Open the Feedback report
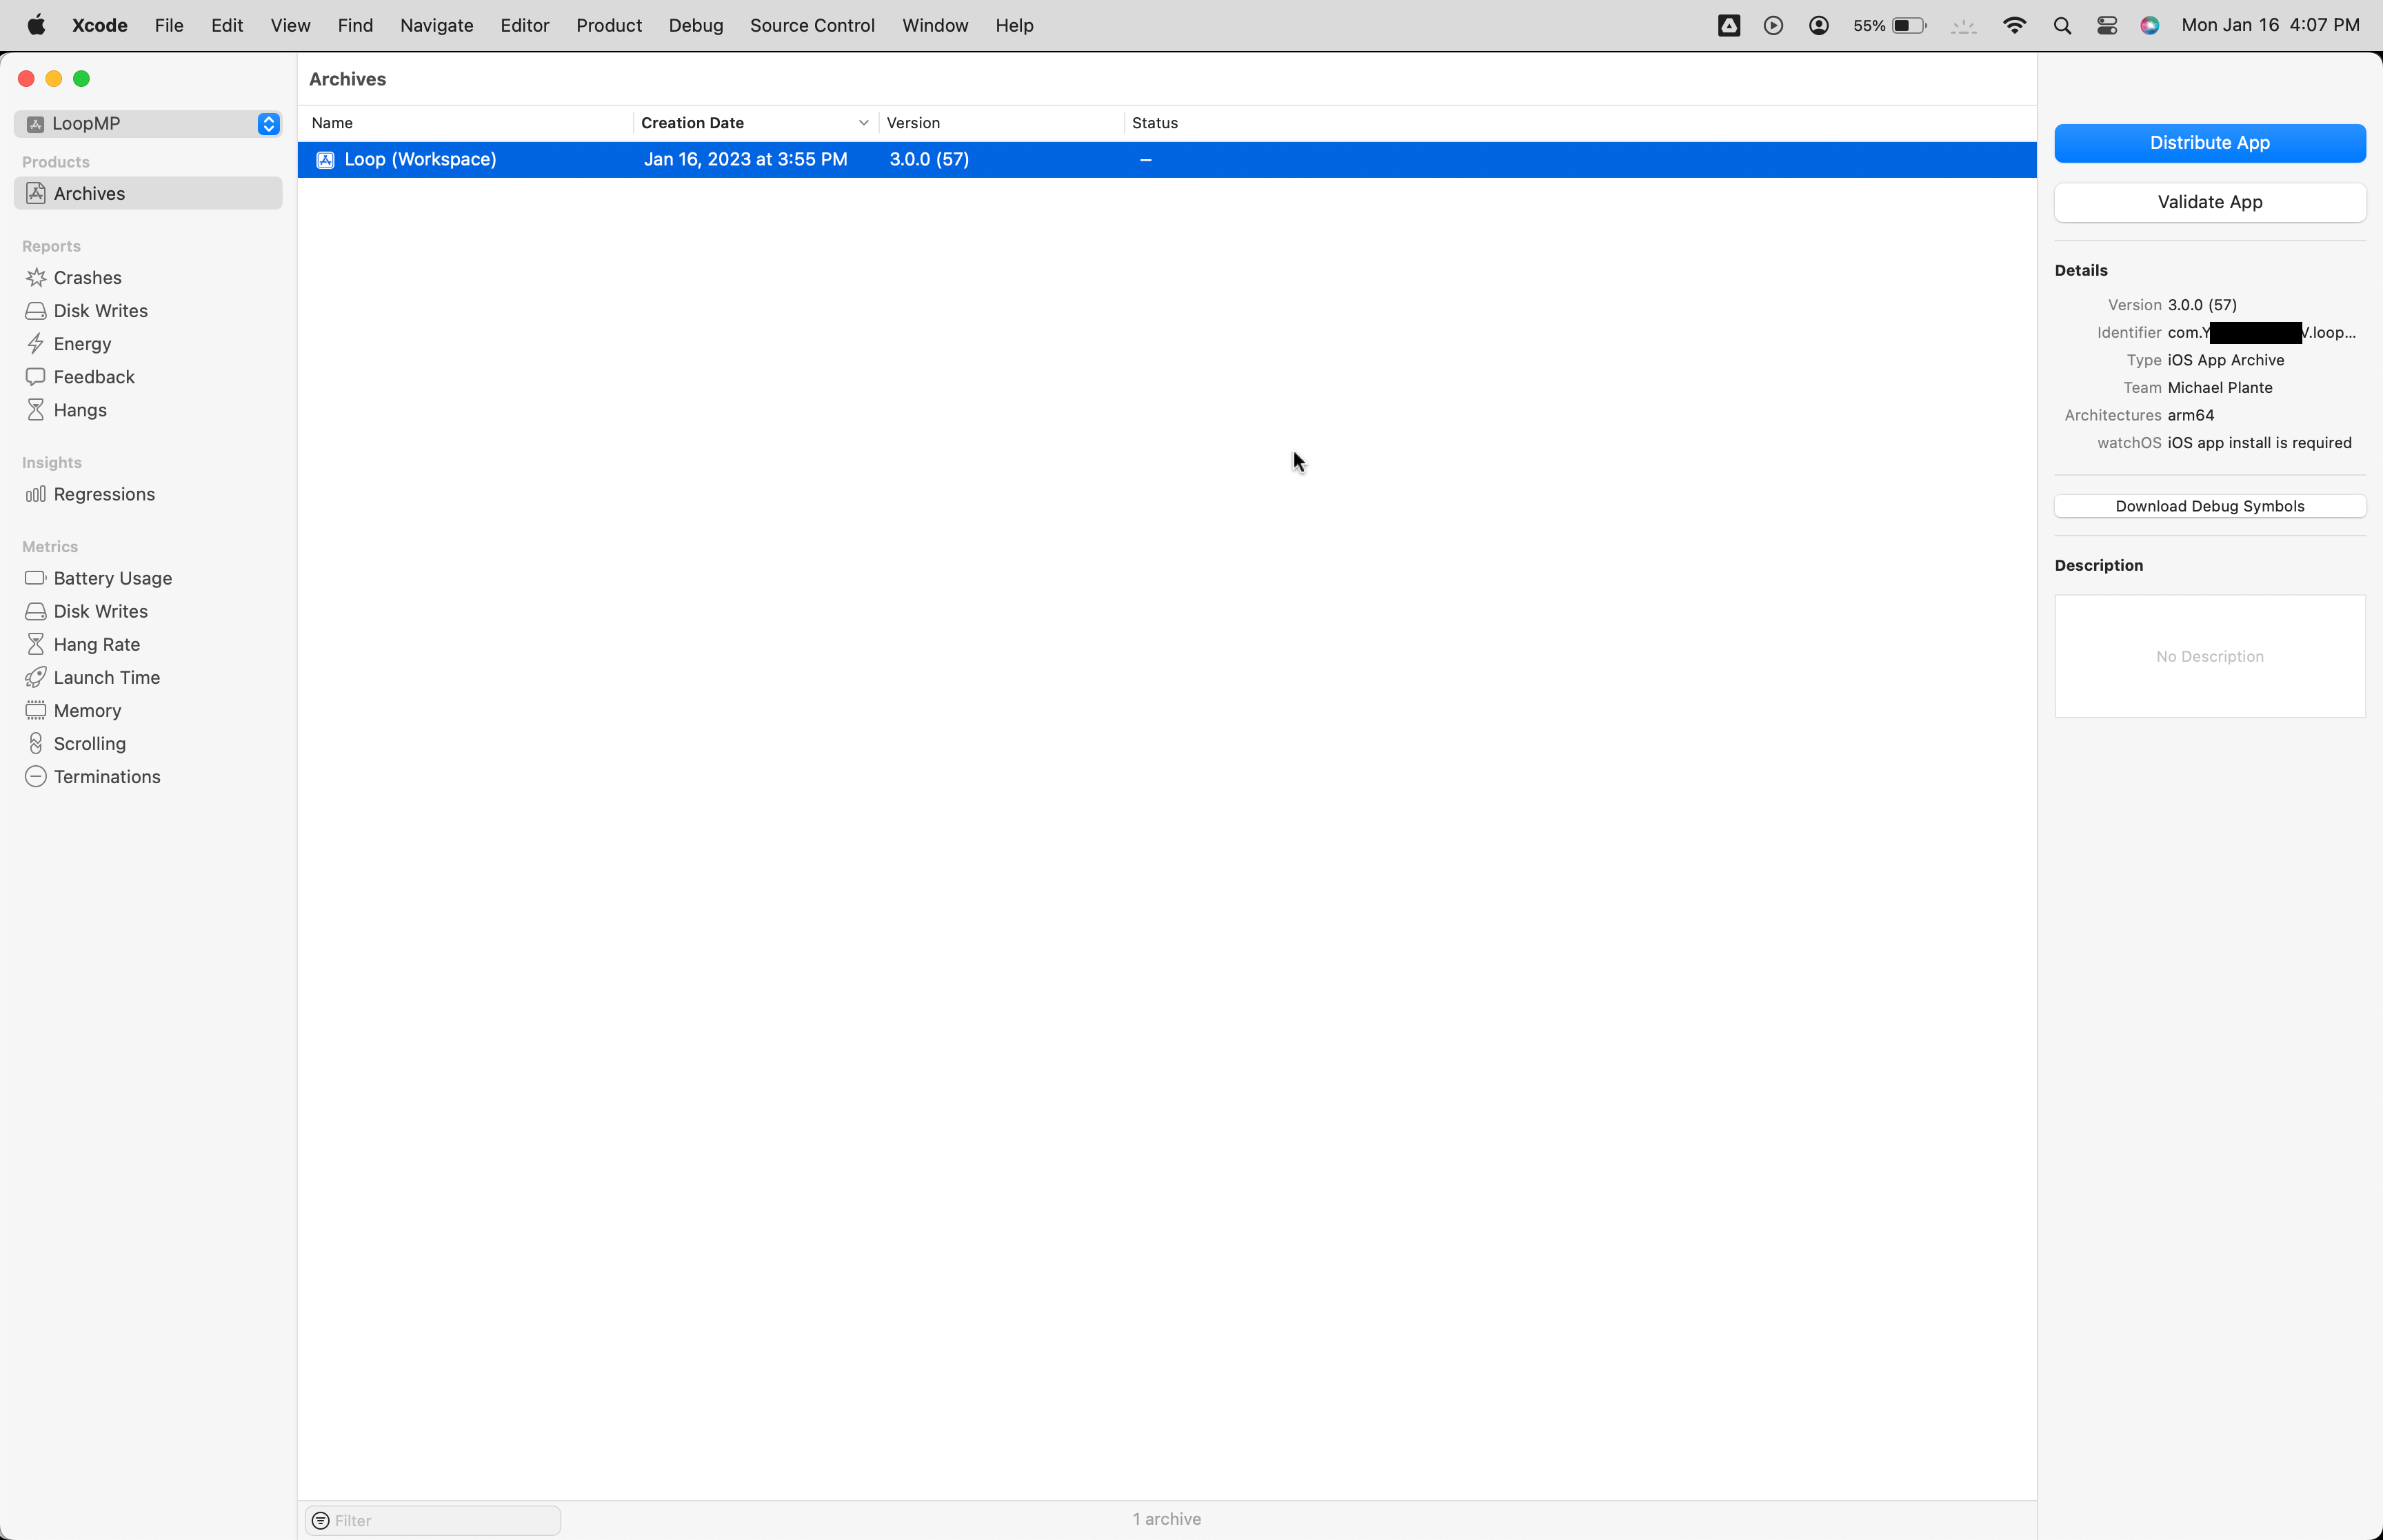Image resolution: width=2383 pixels, height=1540 pixels. point(148,376)
